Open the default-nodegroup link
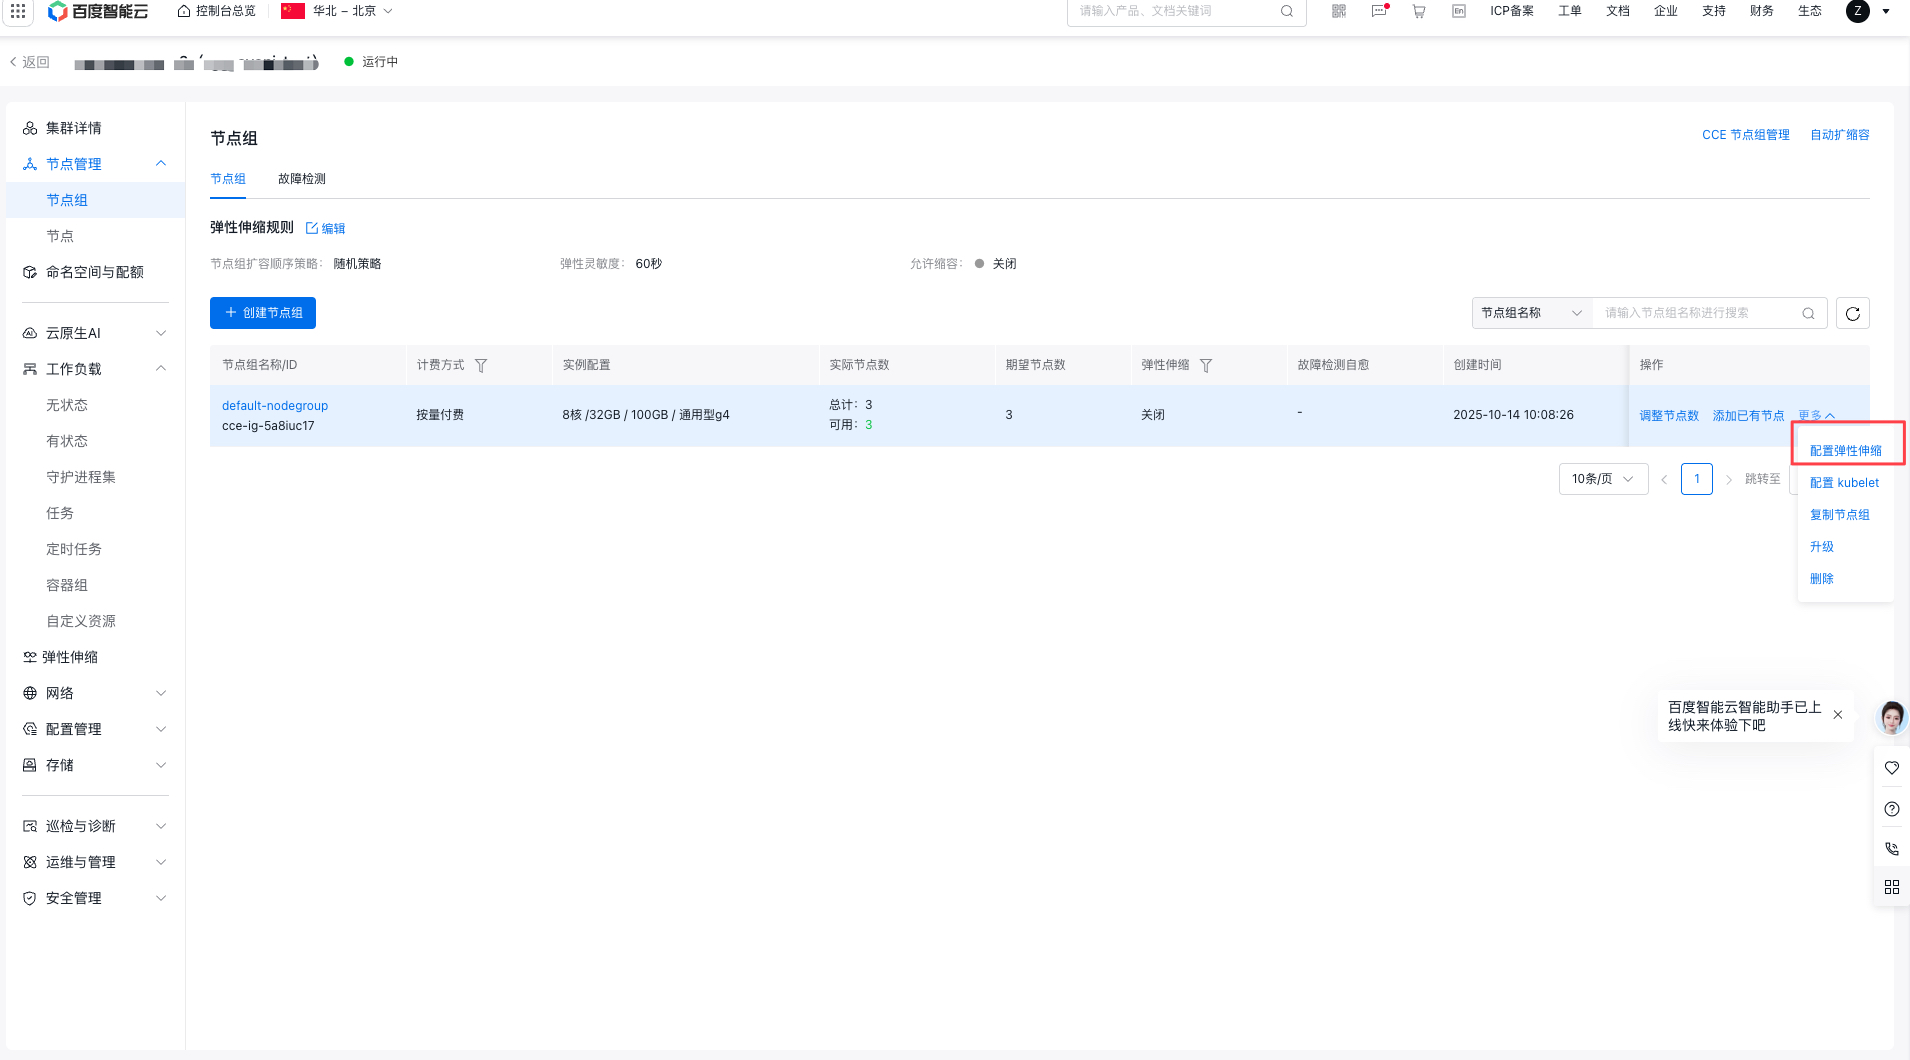The width and height of the screenshot is (1910, 1060). click(275, 406)
